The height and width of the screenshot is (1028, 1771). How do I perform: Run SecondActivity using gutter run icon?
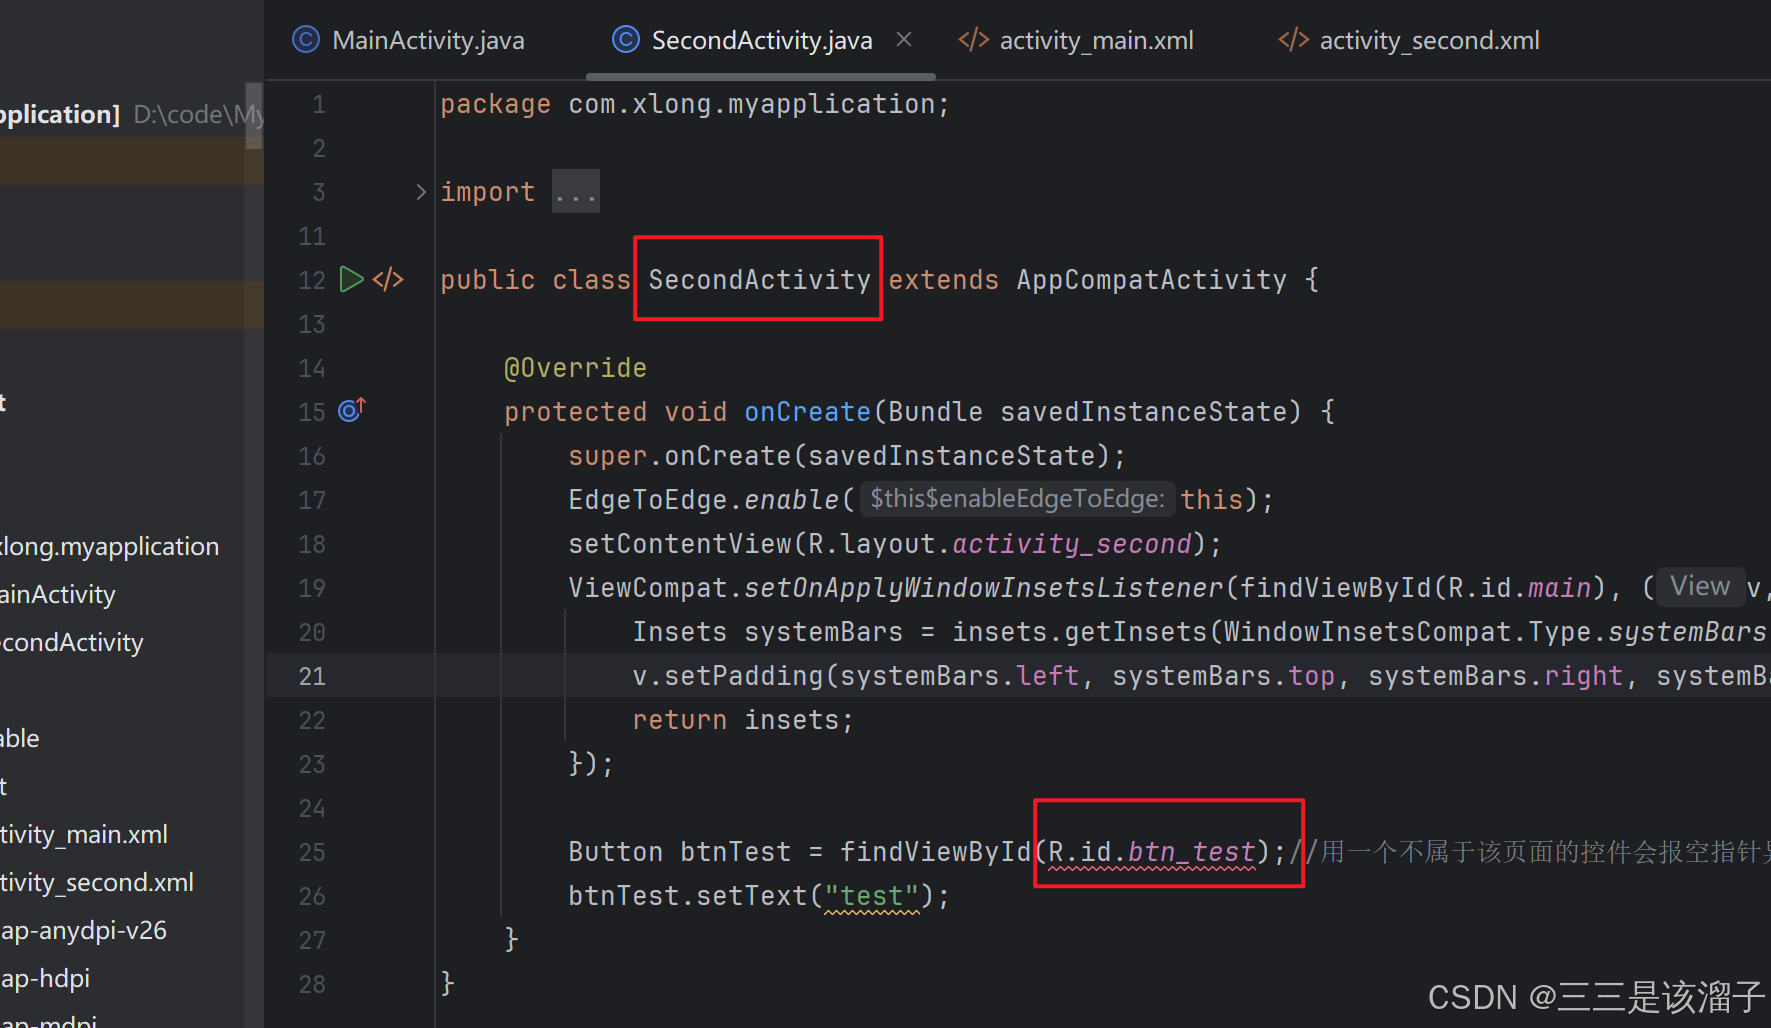click(x=351, y=279)
